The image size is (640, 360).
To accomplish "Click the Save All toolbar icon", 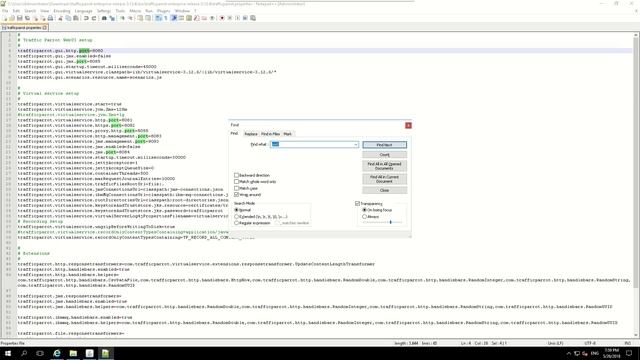I will click(x=27, y=18).
